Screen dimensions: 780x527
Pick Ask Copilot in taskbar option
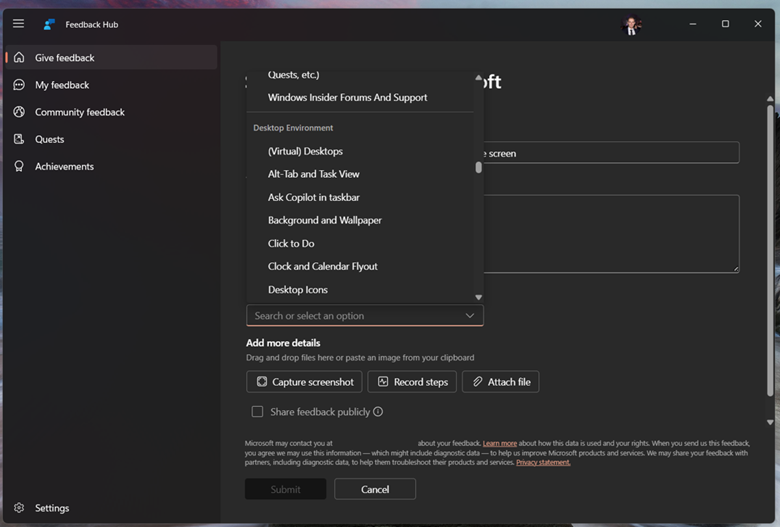[313, 198]
